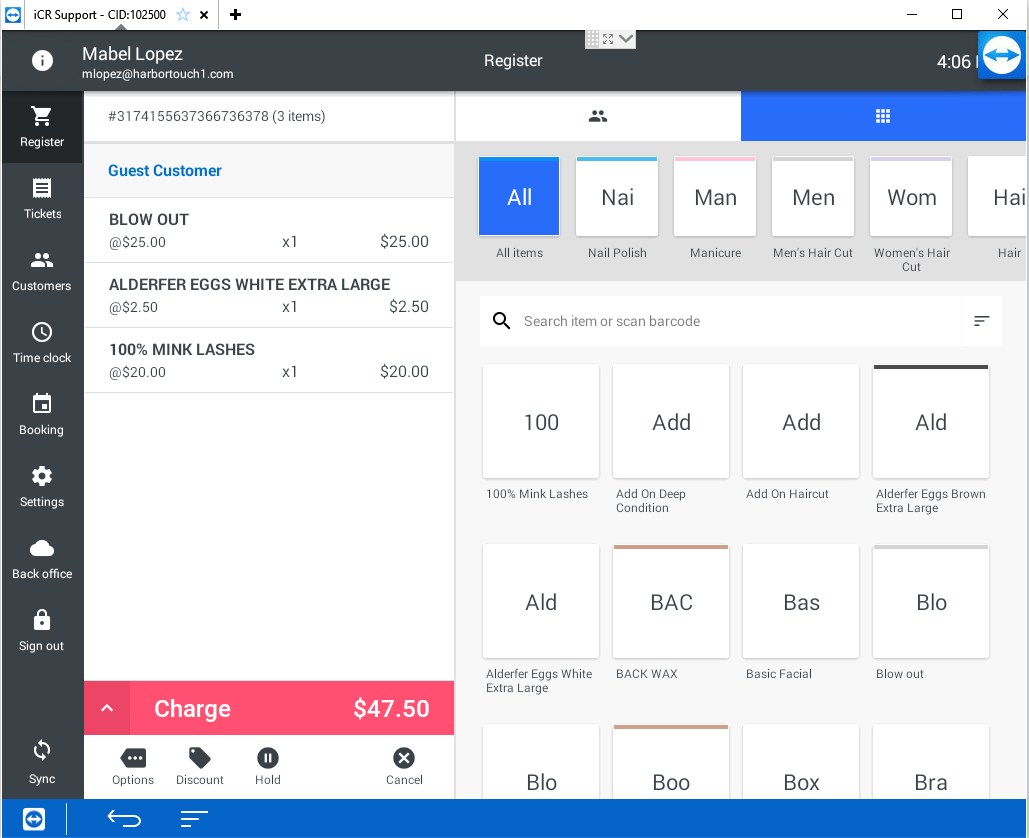Open Back office cloud icon
1029x838 pixels.
pos(42,559)
